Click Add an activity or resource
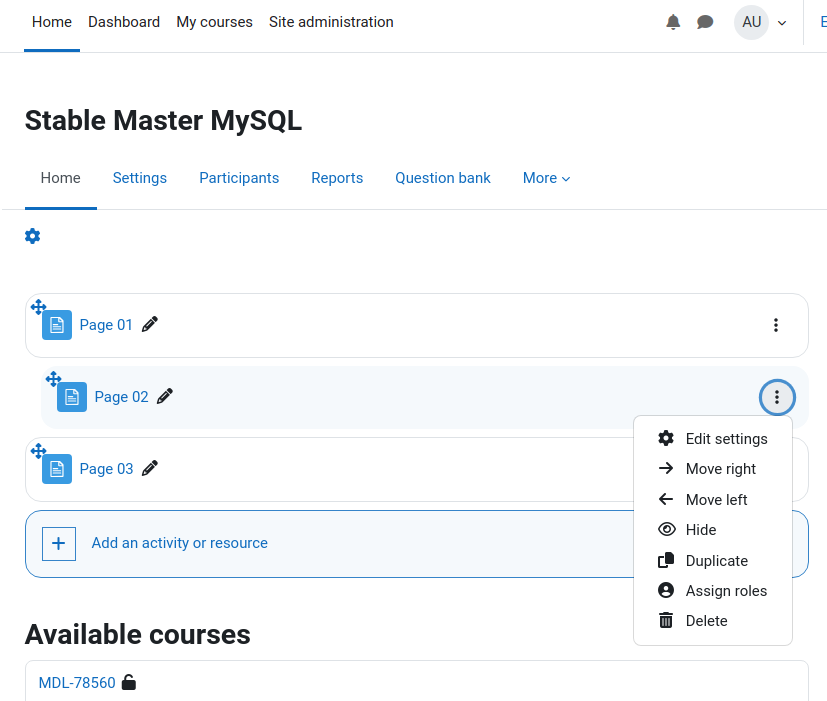 (179, 543)
